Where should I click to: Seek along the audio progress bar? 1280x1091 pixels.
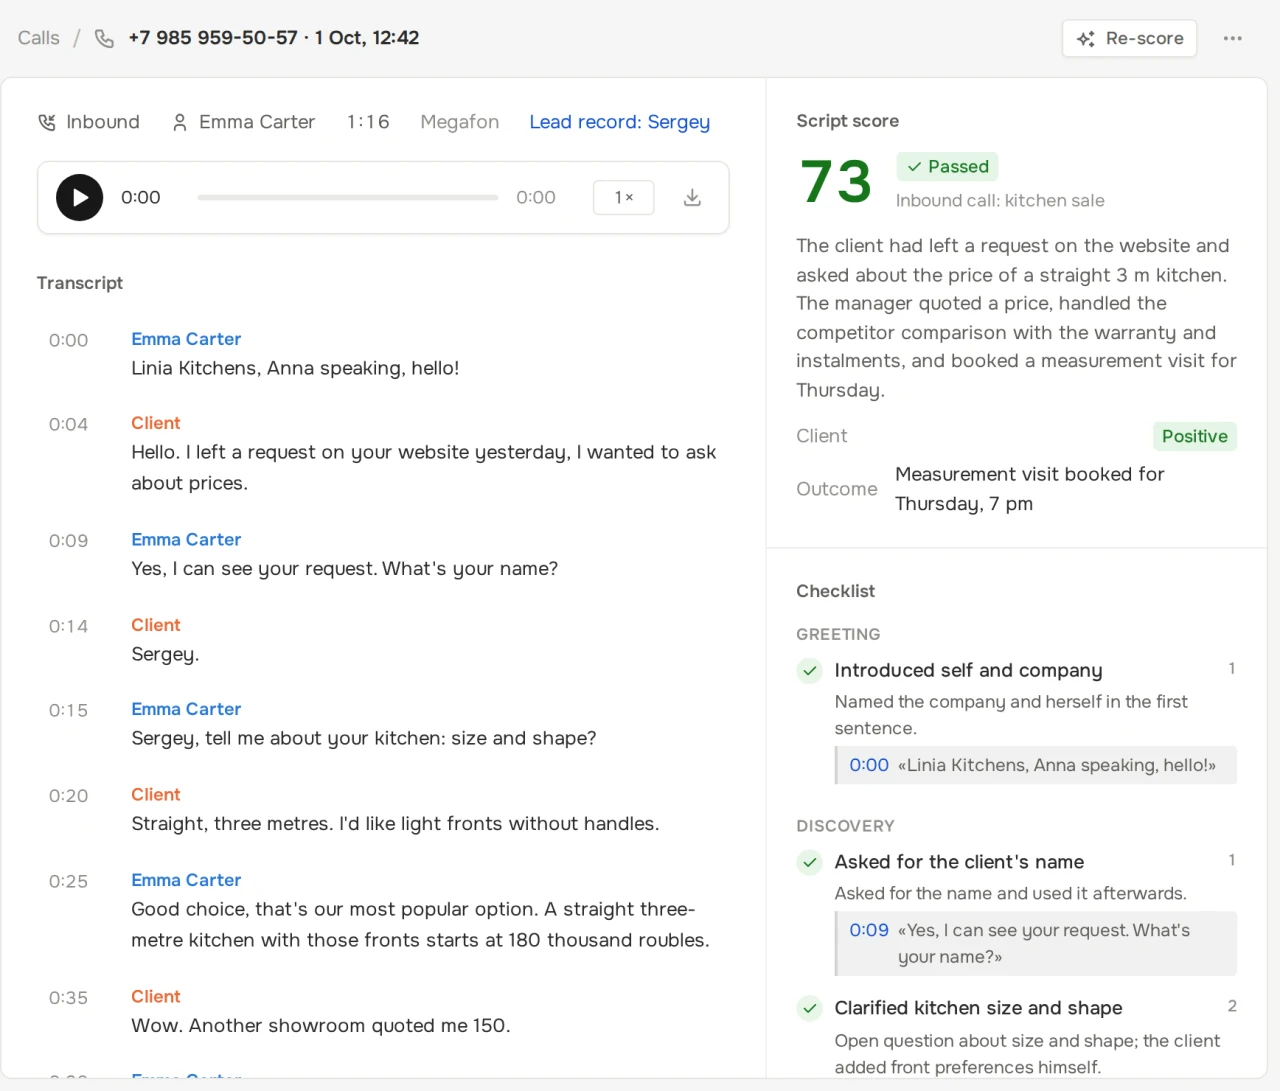(348, 198)
